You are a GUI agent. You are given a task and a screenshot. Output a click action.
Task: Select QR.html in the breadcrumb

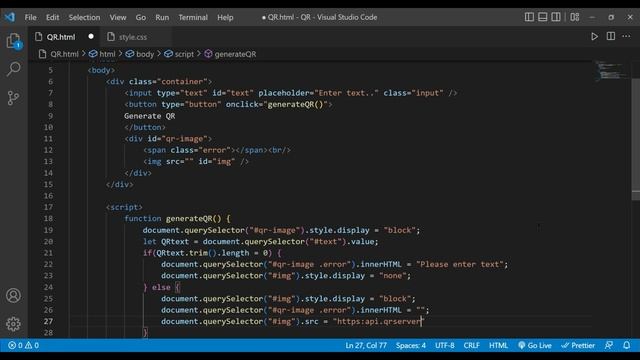point(59,54)
